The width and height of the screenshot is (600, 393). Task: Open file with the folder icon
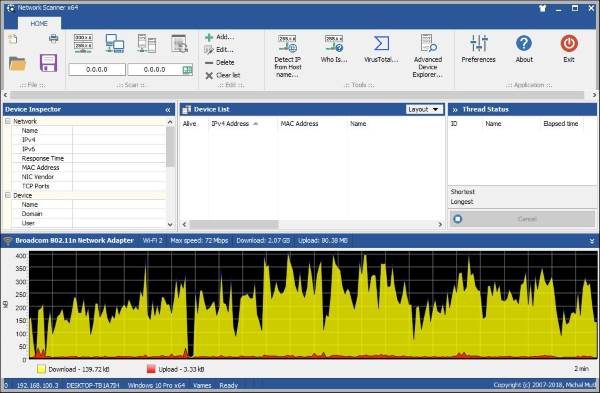[17, 64]
